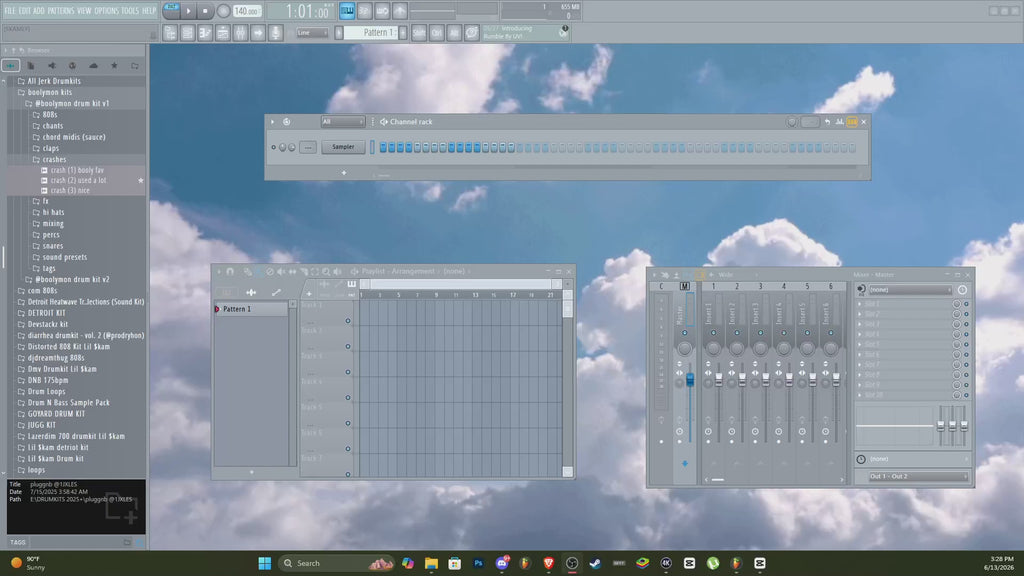This screenshot has width=1024, height=576.
Task: Open the All channel filter dropdown
Action: [342, 121]
